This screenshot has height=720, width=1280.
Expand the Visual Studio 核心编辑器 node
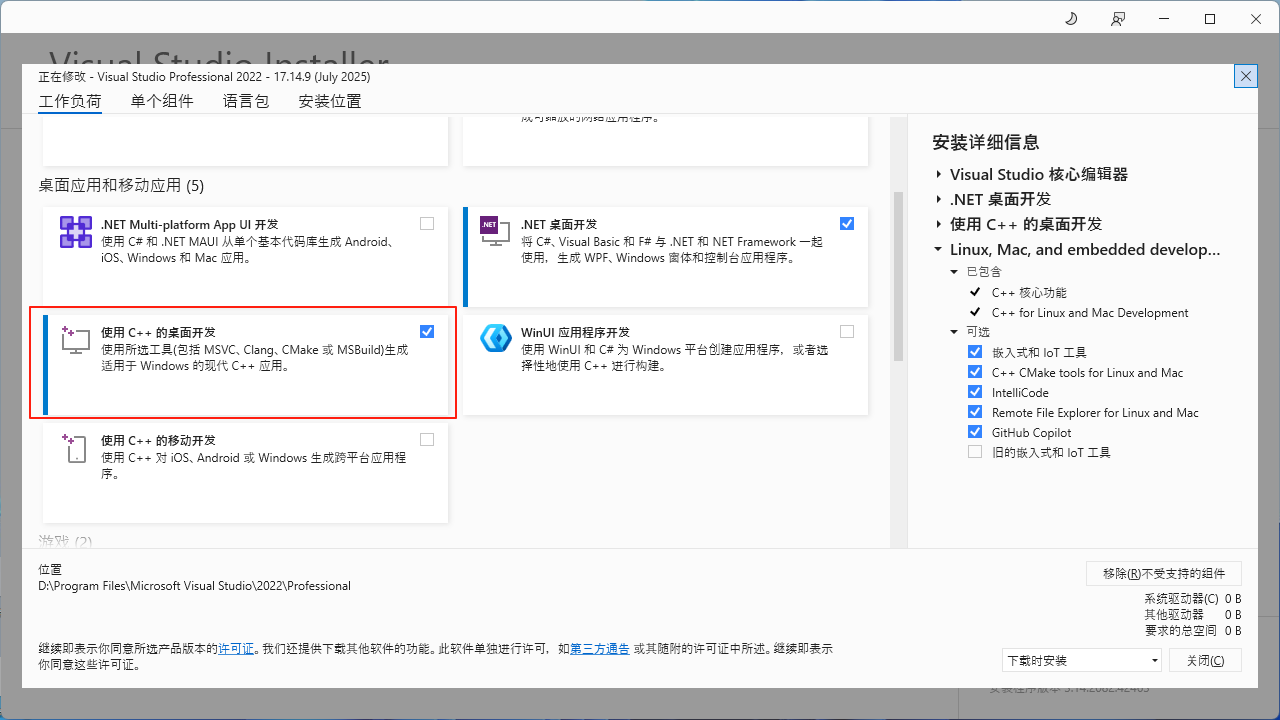click(938, 174)
